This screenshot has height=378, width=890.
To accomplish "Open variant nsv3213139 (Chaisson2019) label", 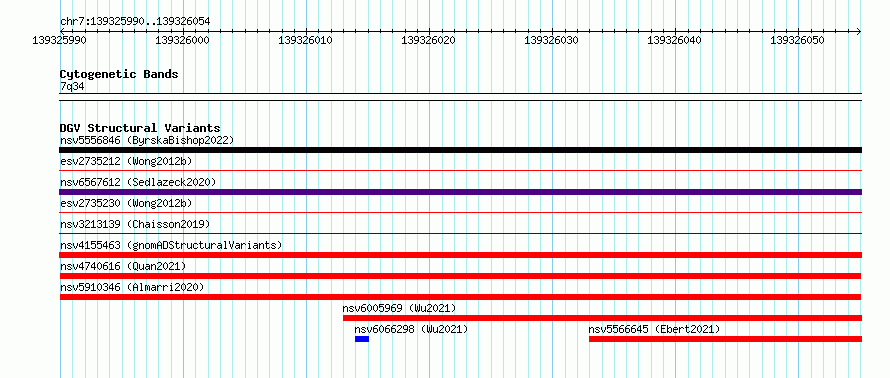I will tap(135, 224).
